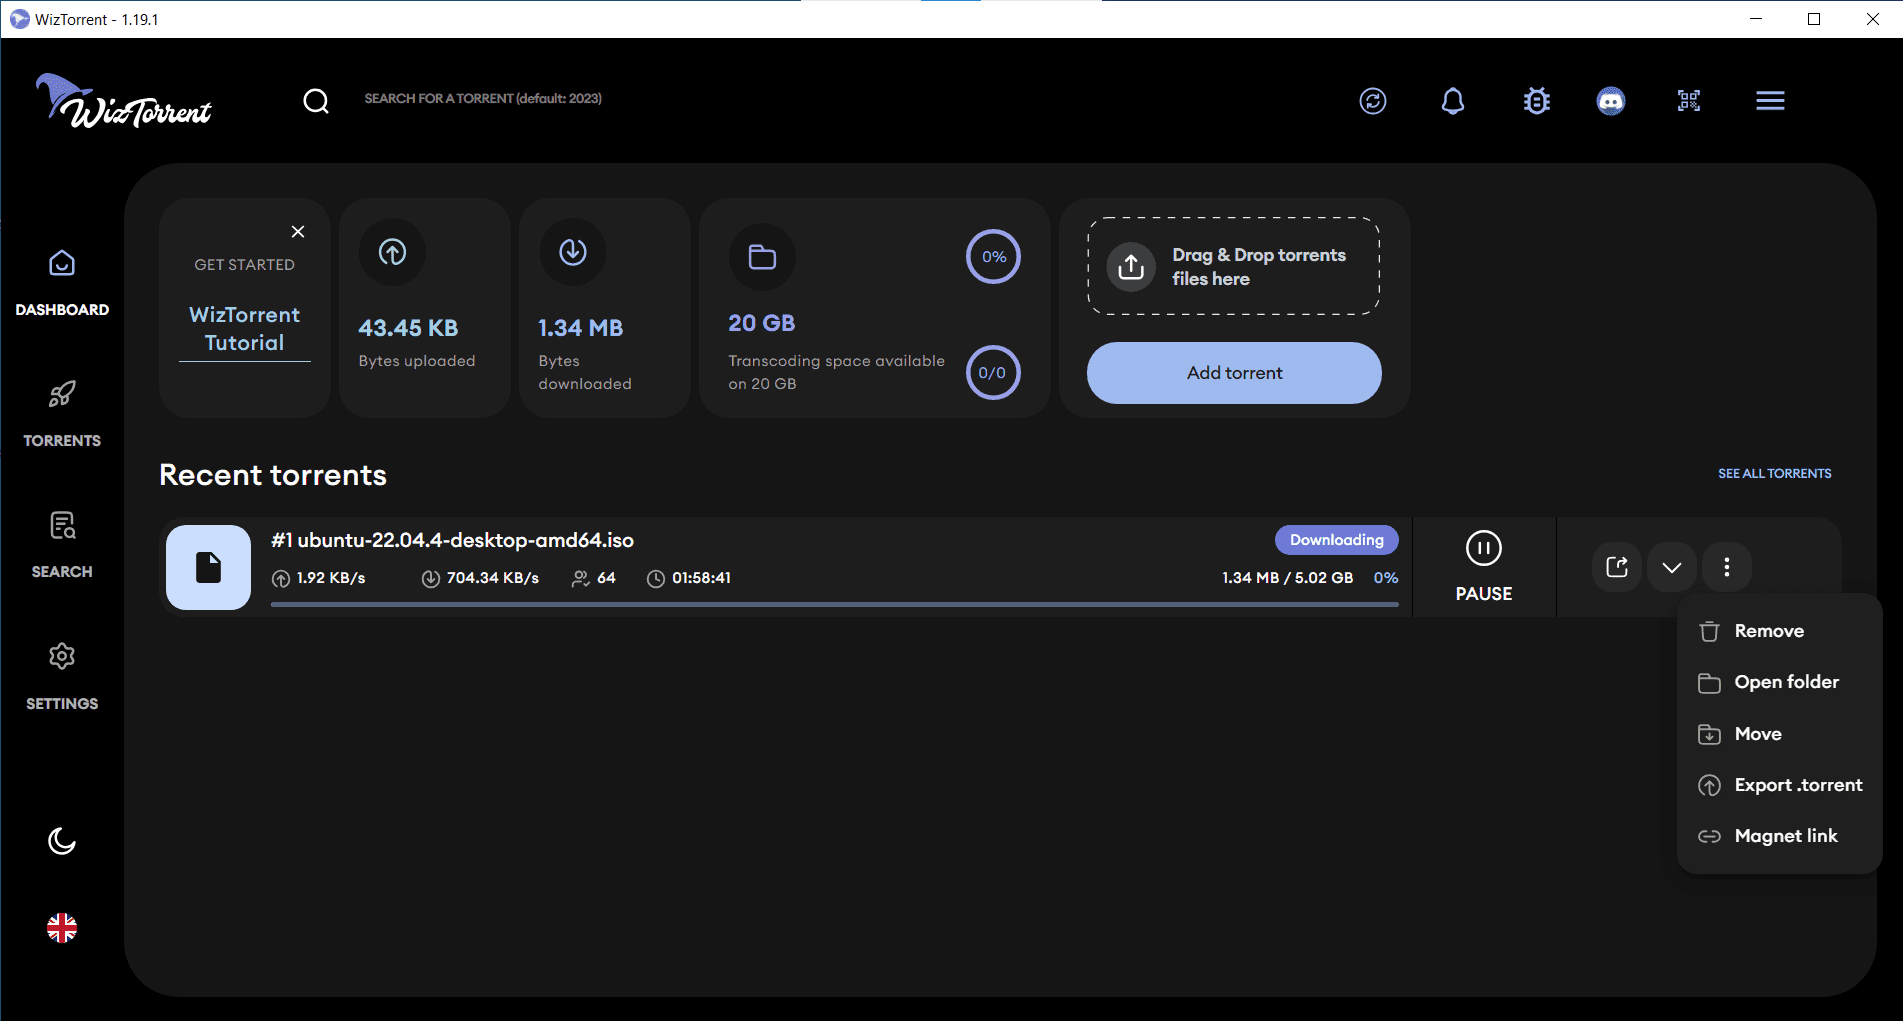
Task: Click the transcoding space folder icon
Action: pos(763,257)
